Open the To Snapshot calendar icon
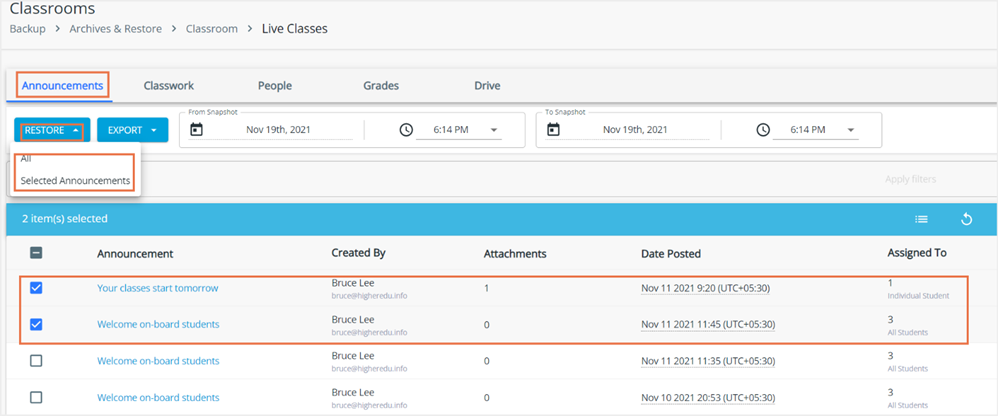The height and width of the screenshot is (416, 998). click(x=554, y=130)
